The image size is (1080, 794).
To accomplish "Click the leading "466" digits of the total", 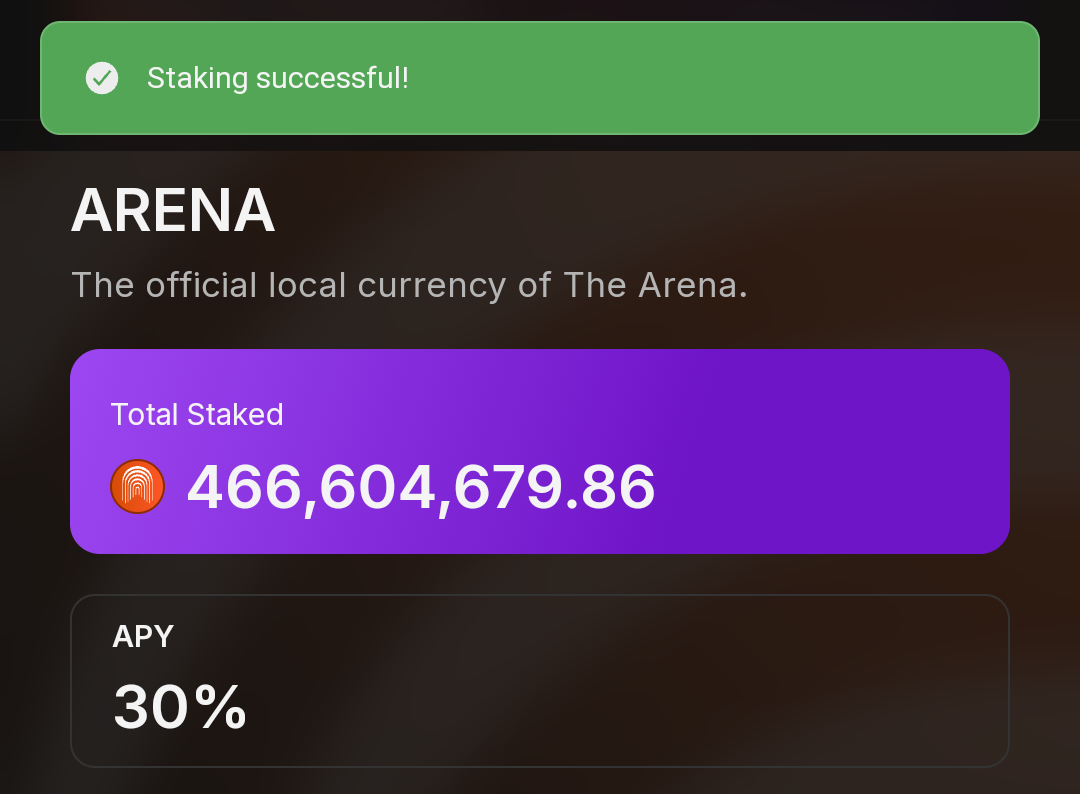I will [242, 488].
